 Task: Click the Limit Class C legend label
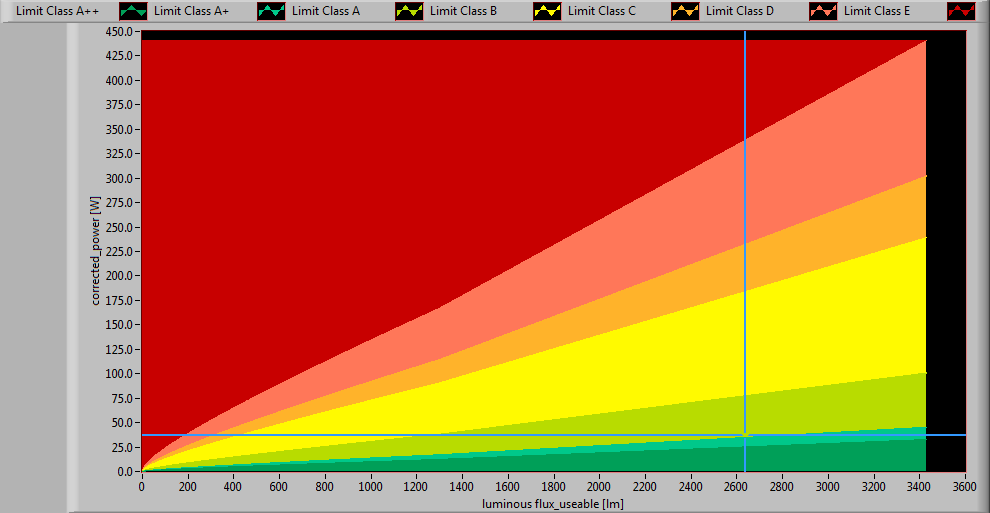[x=602, y=11]
